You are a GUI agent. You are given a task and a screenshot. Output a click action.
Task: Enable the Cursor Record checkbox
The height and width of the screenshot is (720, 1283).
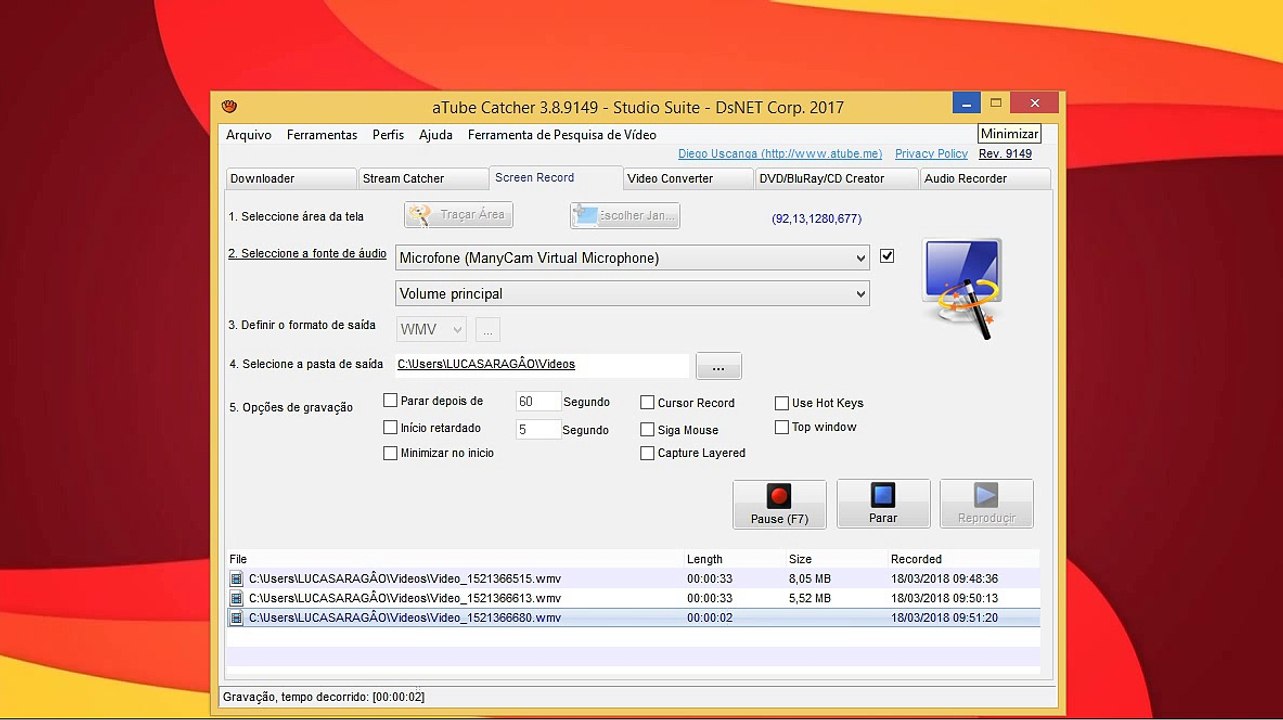pos(648,403)
